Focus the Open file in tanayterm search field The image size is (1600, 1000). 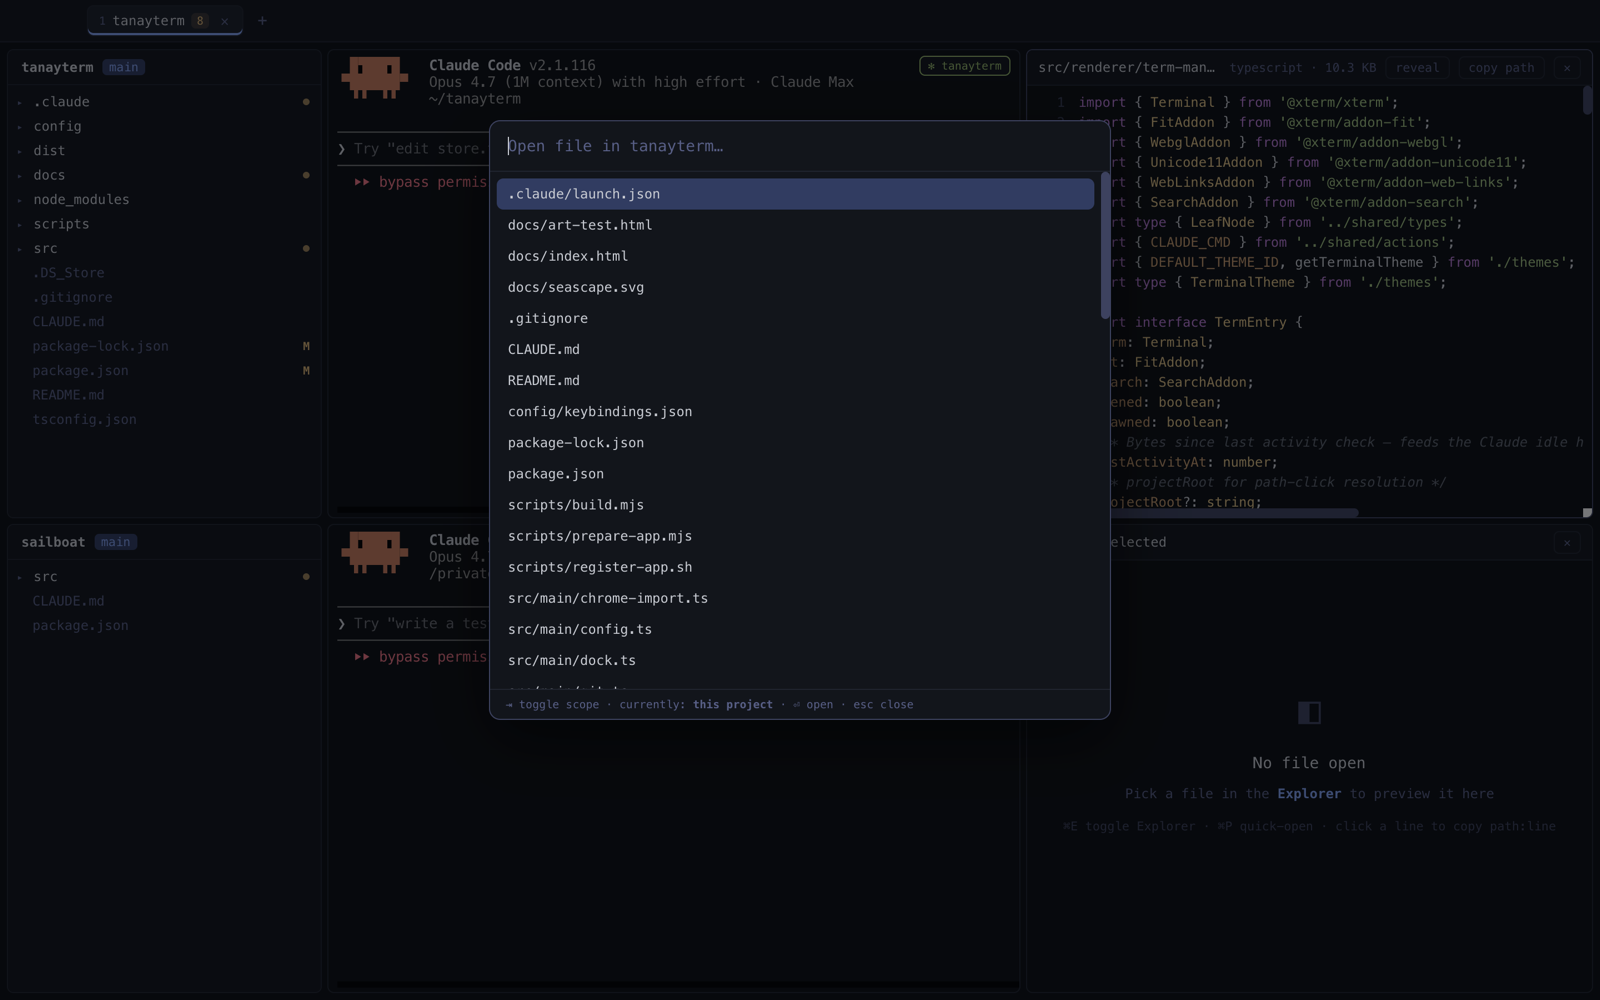pyautogui.click(x=799, y=146)
